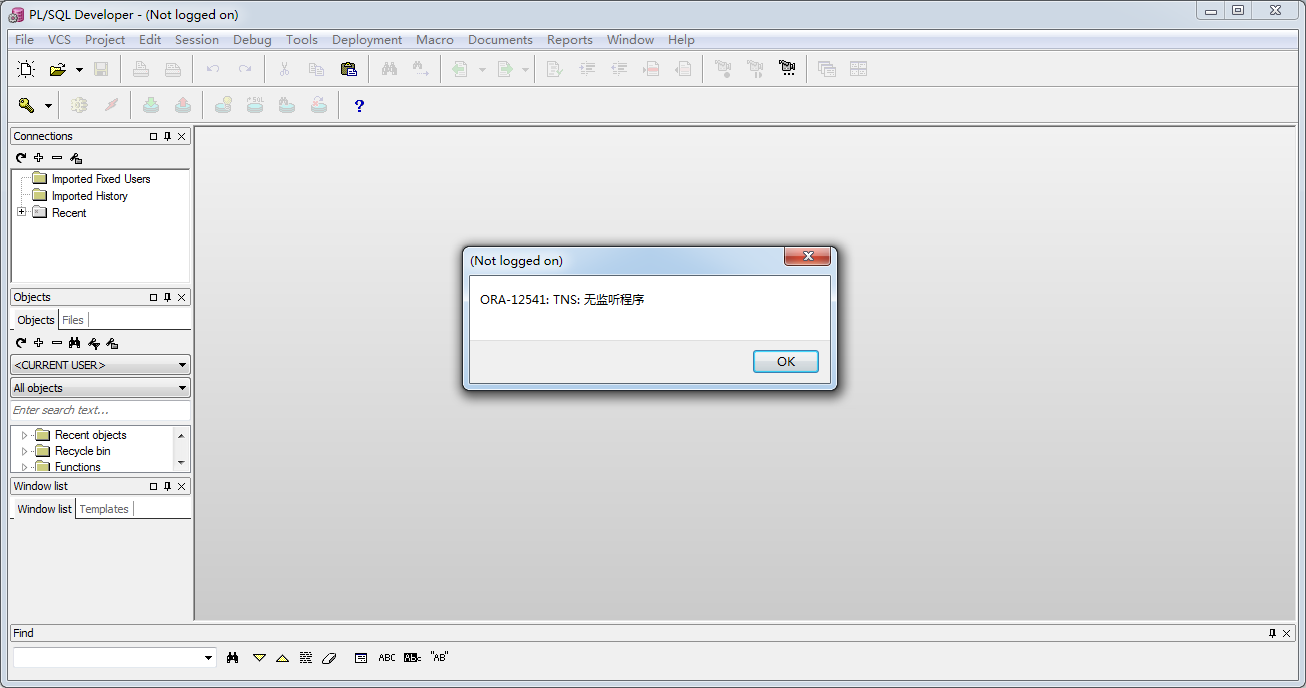Expand the Functions tree node

pos(24,467)
